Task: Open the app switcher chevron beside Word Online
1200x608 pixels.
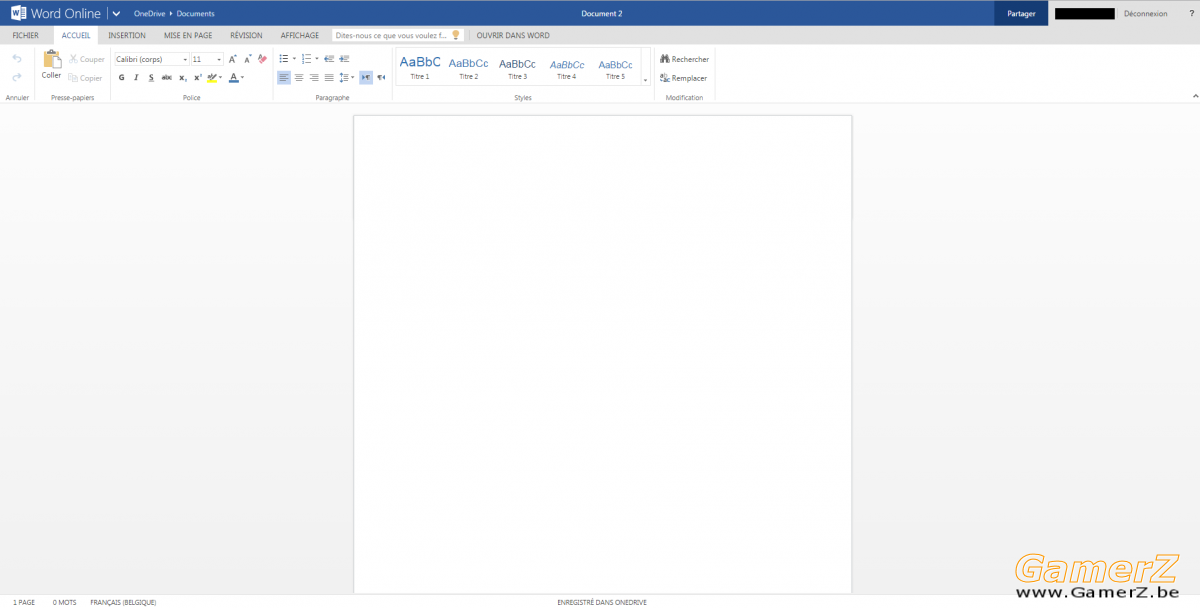Action: [x=117, y=14]
